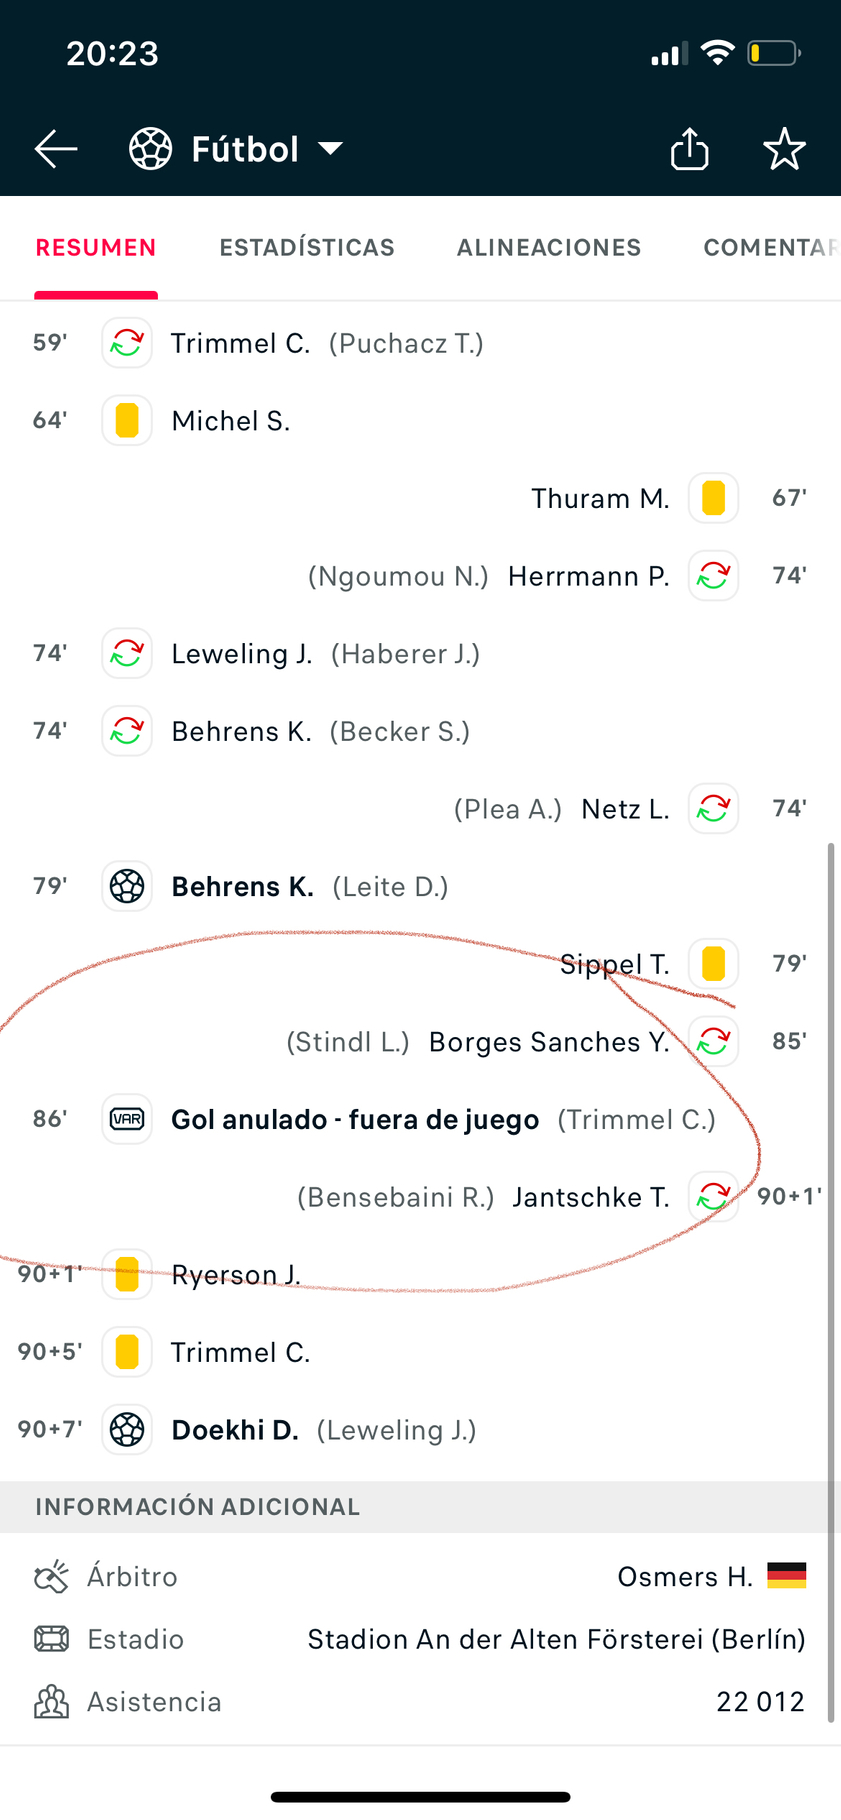Tap the football icon beside Fútbol
This screenshot has width=841, height=1820.
[x=151, y=149]
